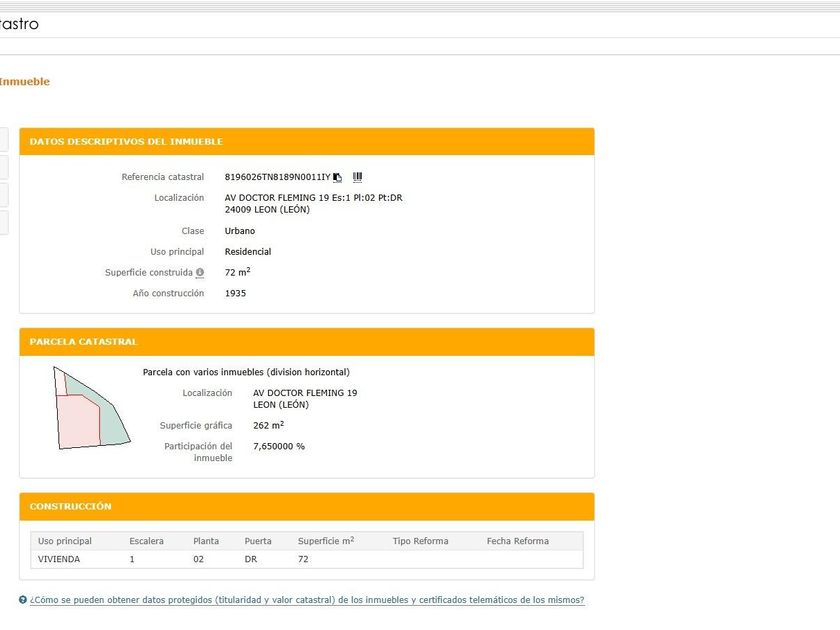Open the protected data help link at the bottom
The width and height of the screenshot is (840, 630).
coord(307,600)
